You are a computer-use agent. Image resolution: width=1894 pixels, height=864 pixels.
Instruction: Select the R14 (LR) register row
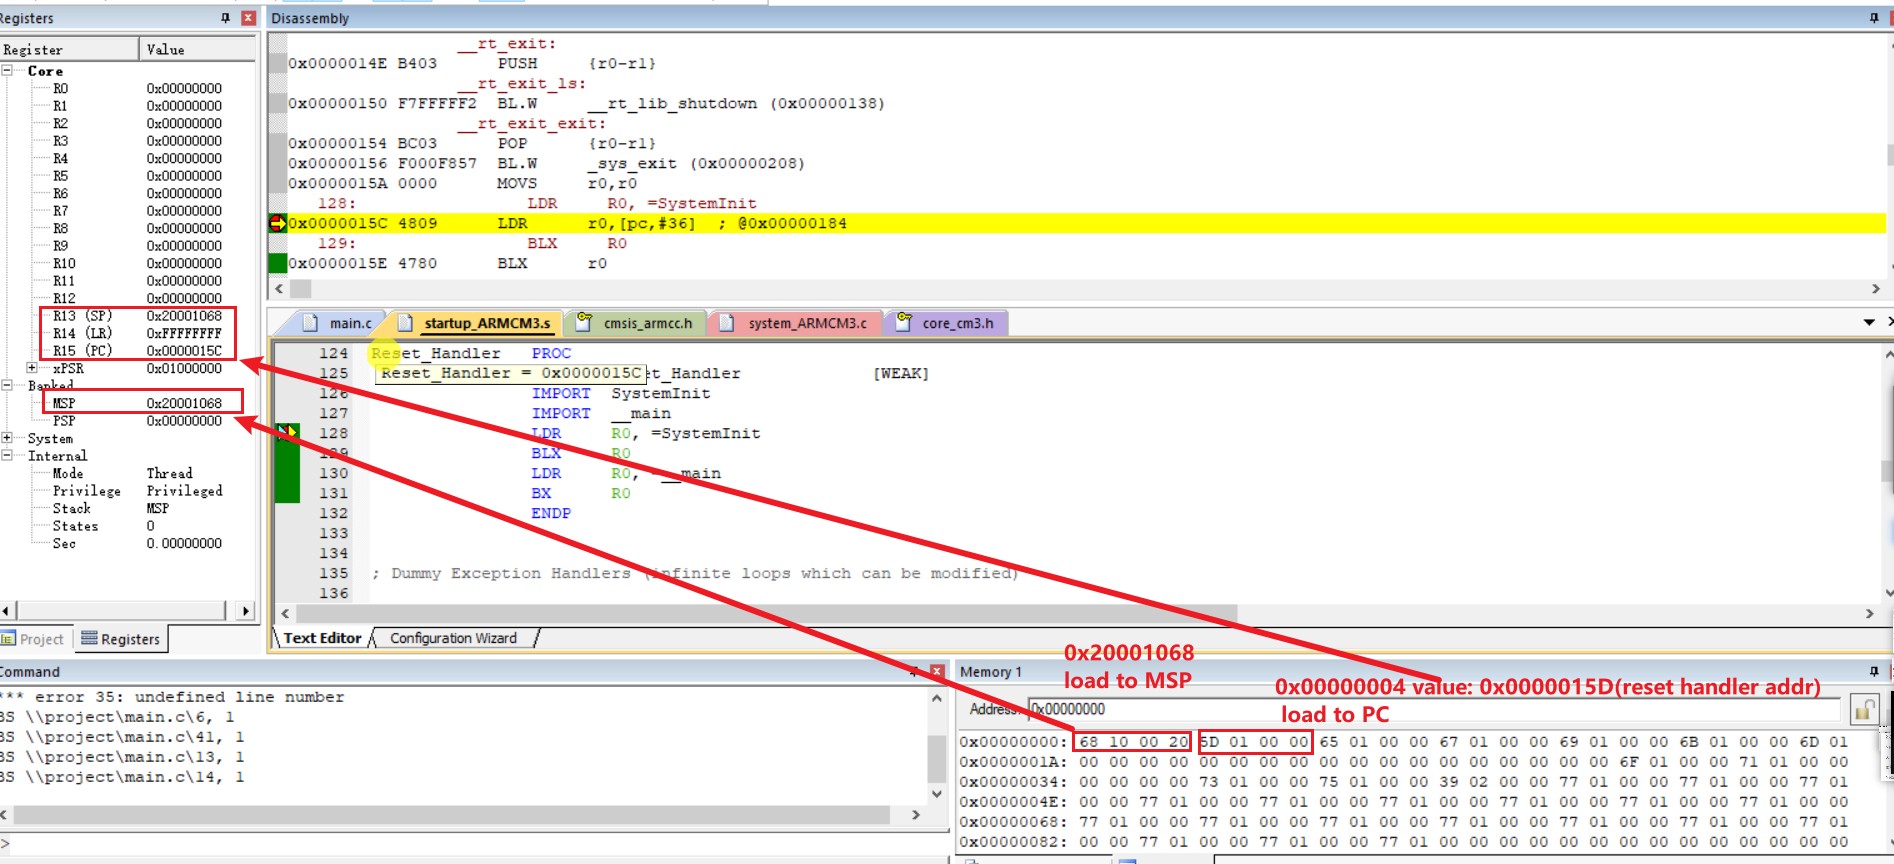pyautogui.click(x=137, y=333)
